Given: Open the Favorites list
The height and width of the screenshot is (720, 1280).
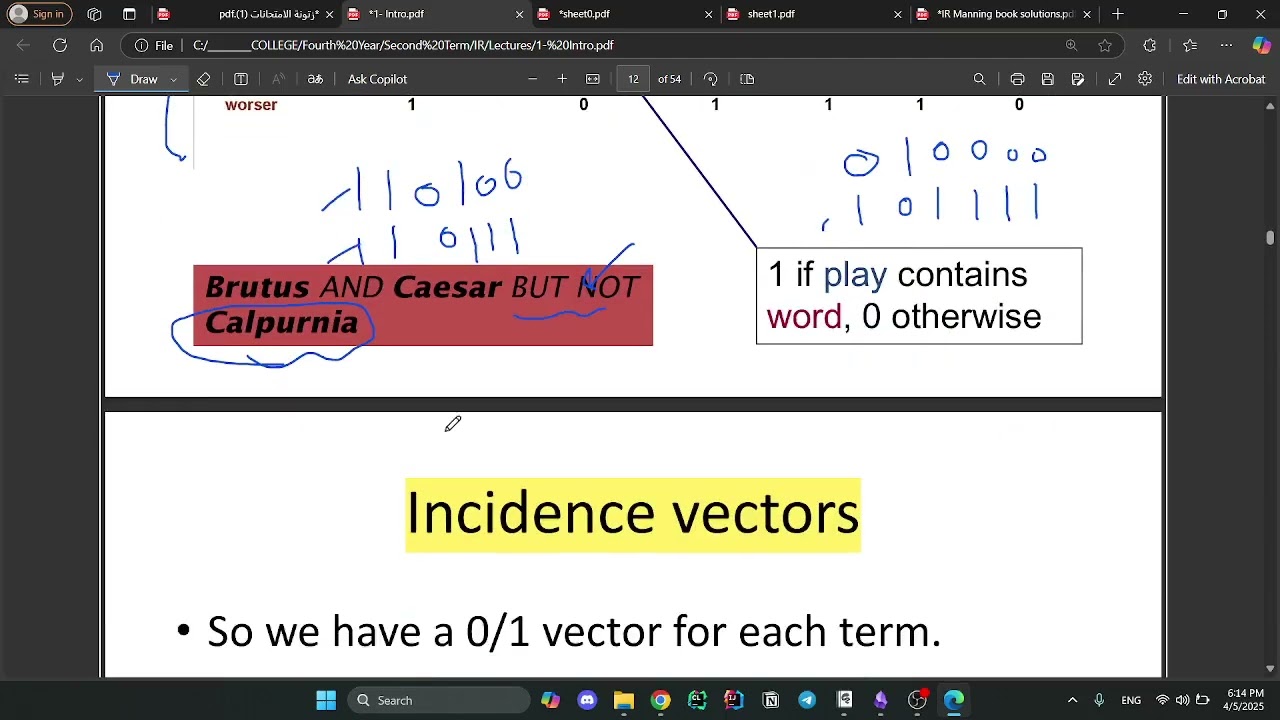Looking at the screenshot, I should (1189, 45).
